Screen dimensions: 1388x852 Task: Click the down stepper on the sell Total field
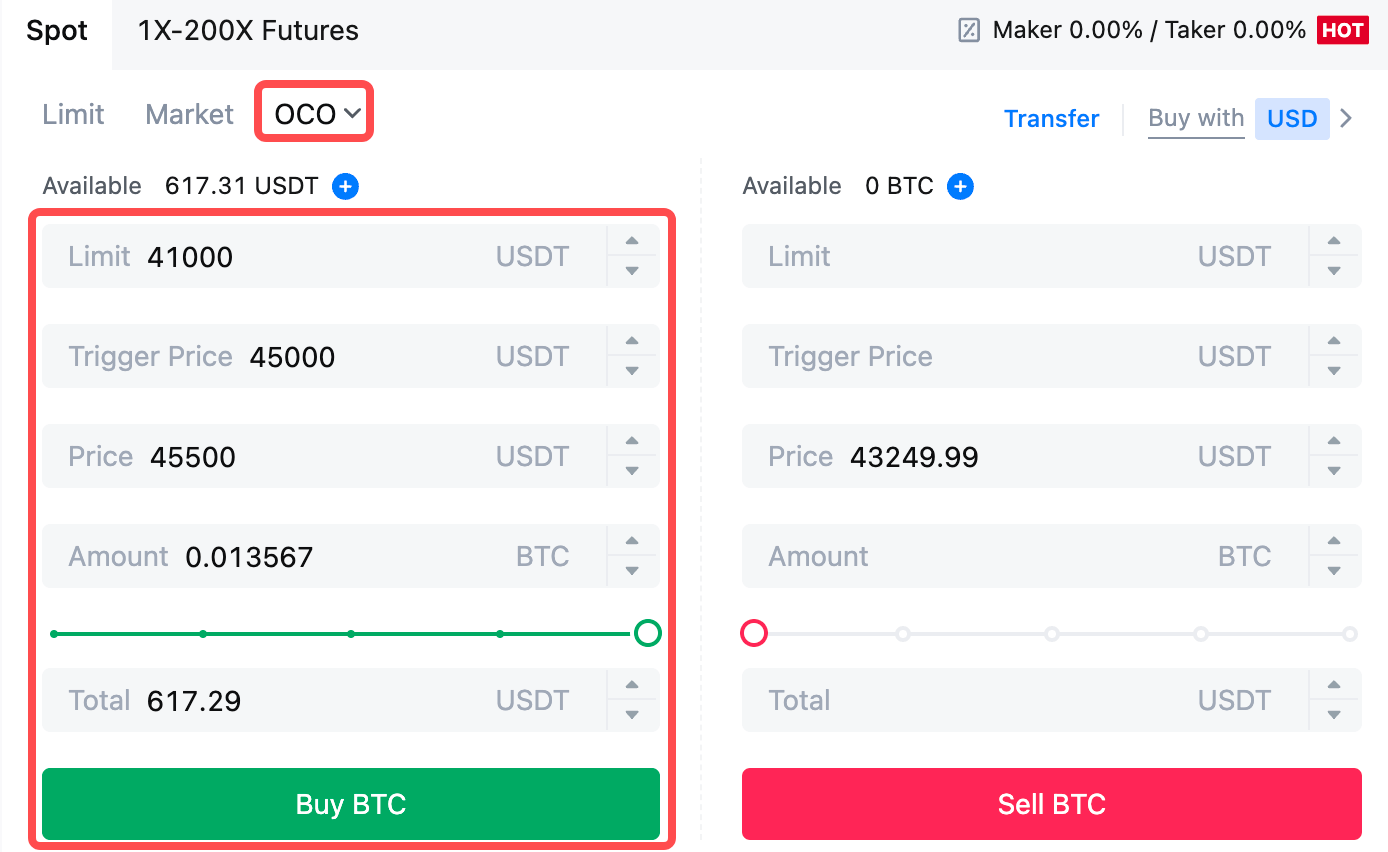pos(1334,714)
